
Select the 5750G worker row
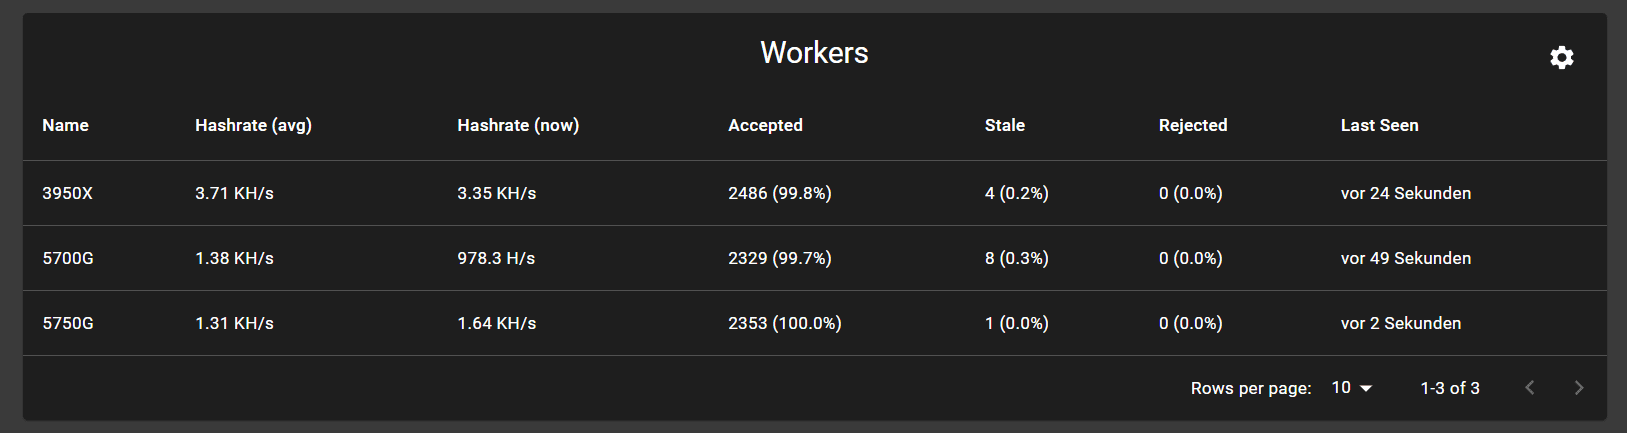tap(68, 323)
